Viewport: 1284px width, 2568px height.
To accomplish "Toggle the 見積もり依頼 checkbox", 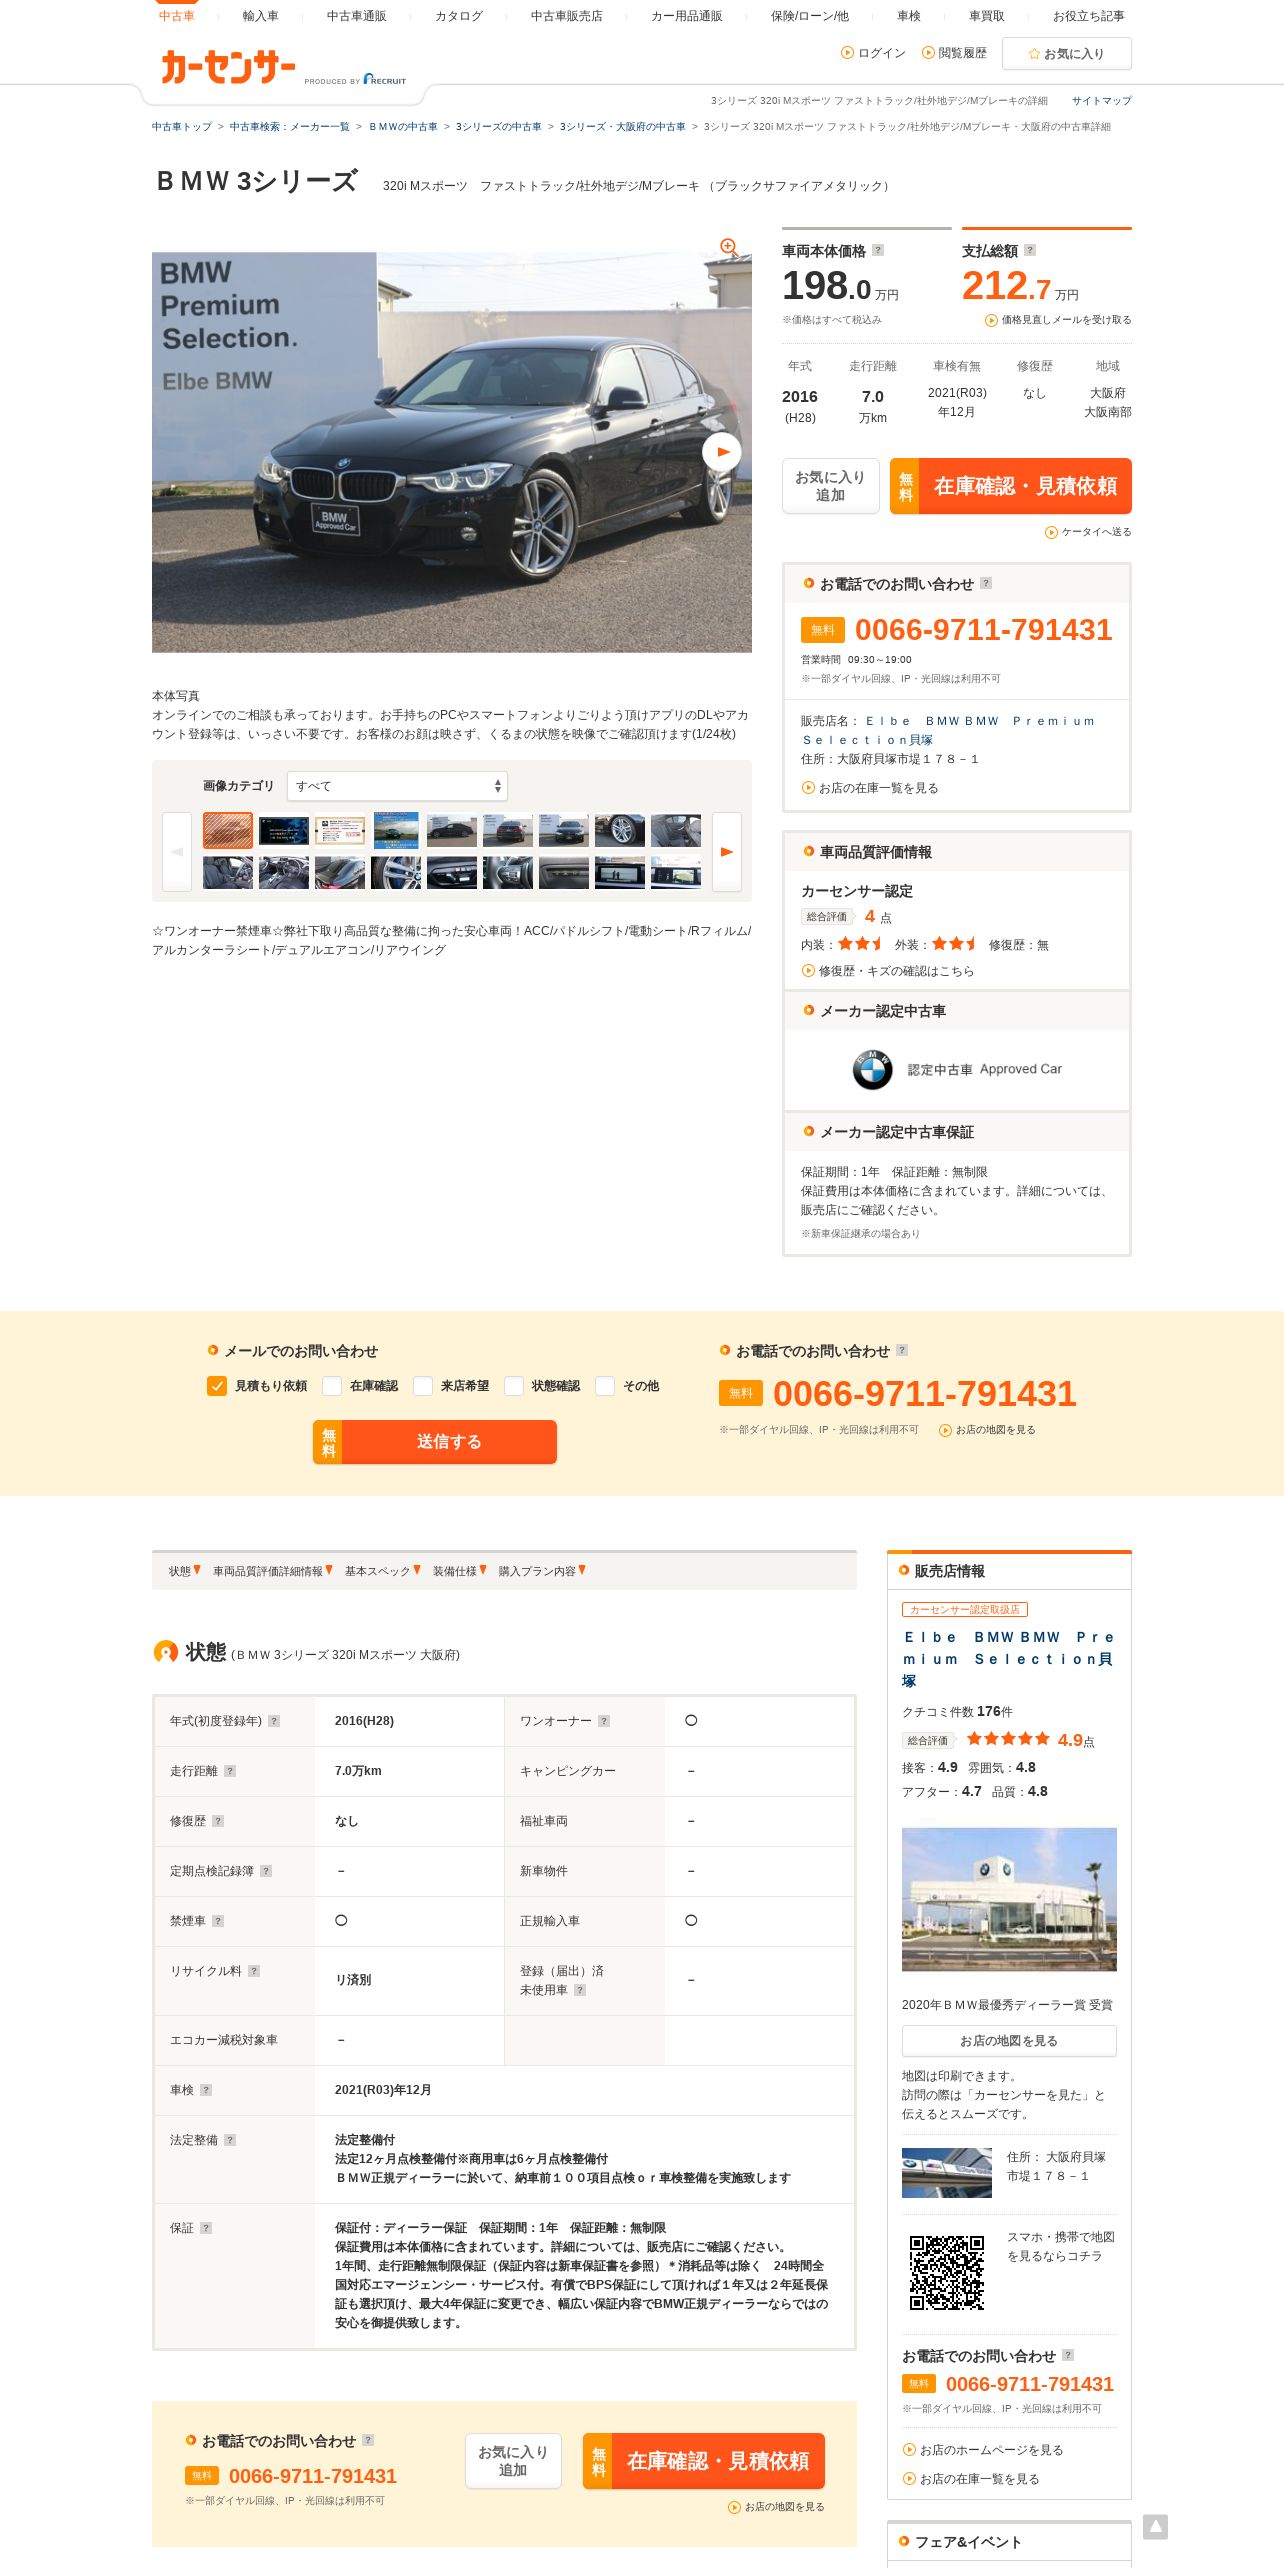I will coord(217,1386).
